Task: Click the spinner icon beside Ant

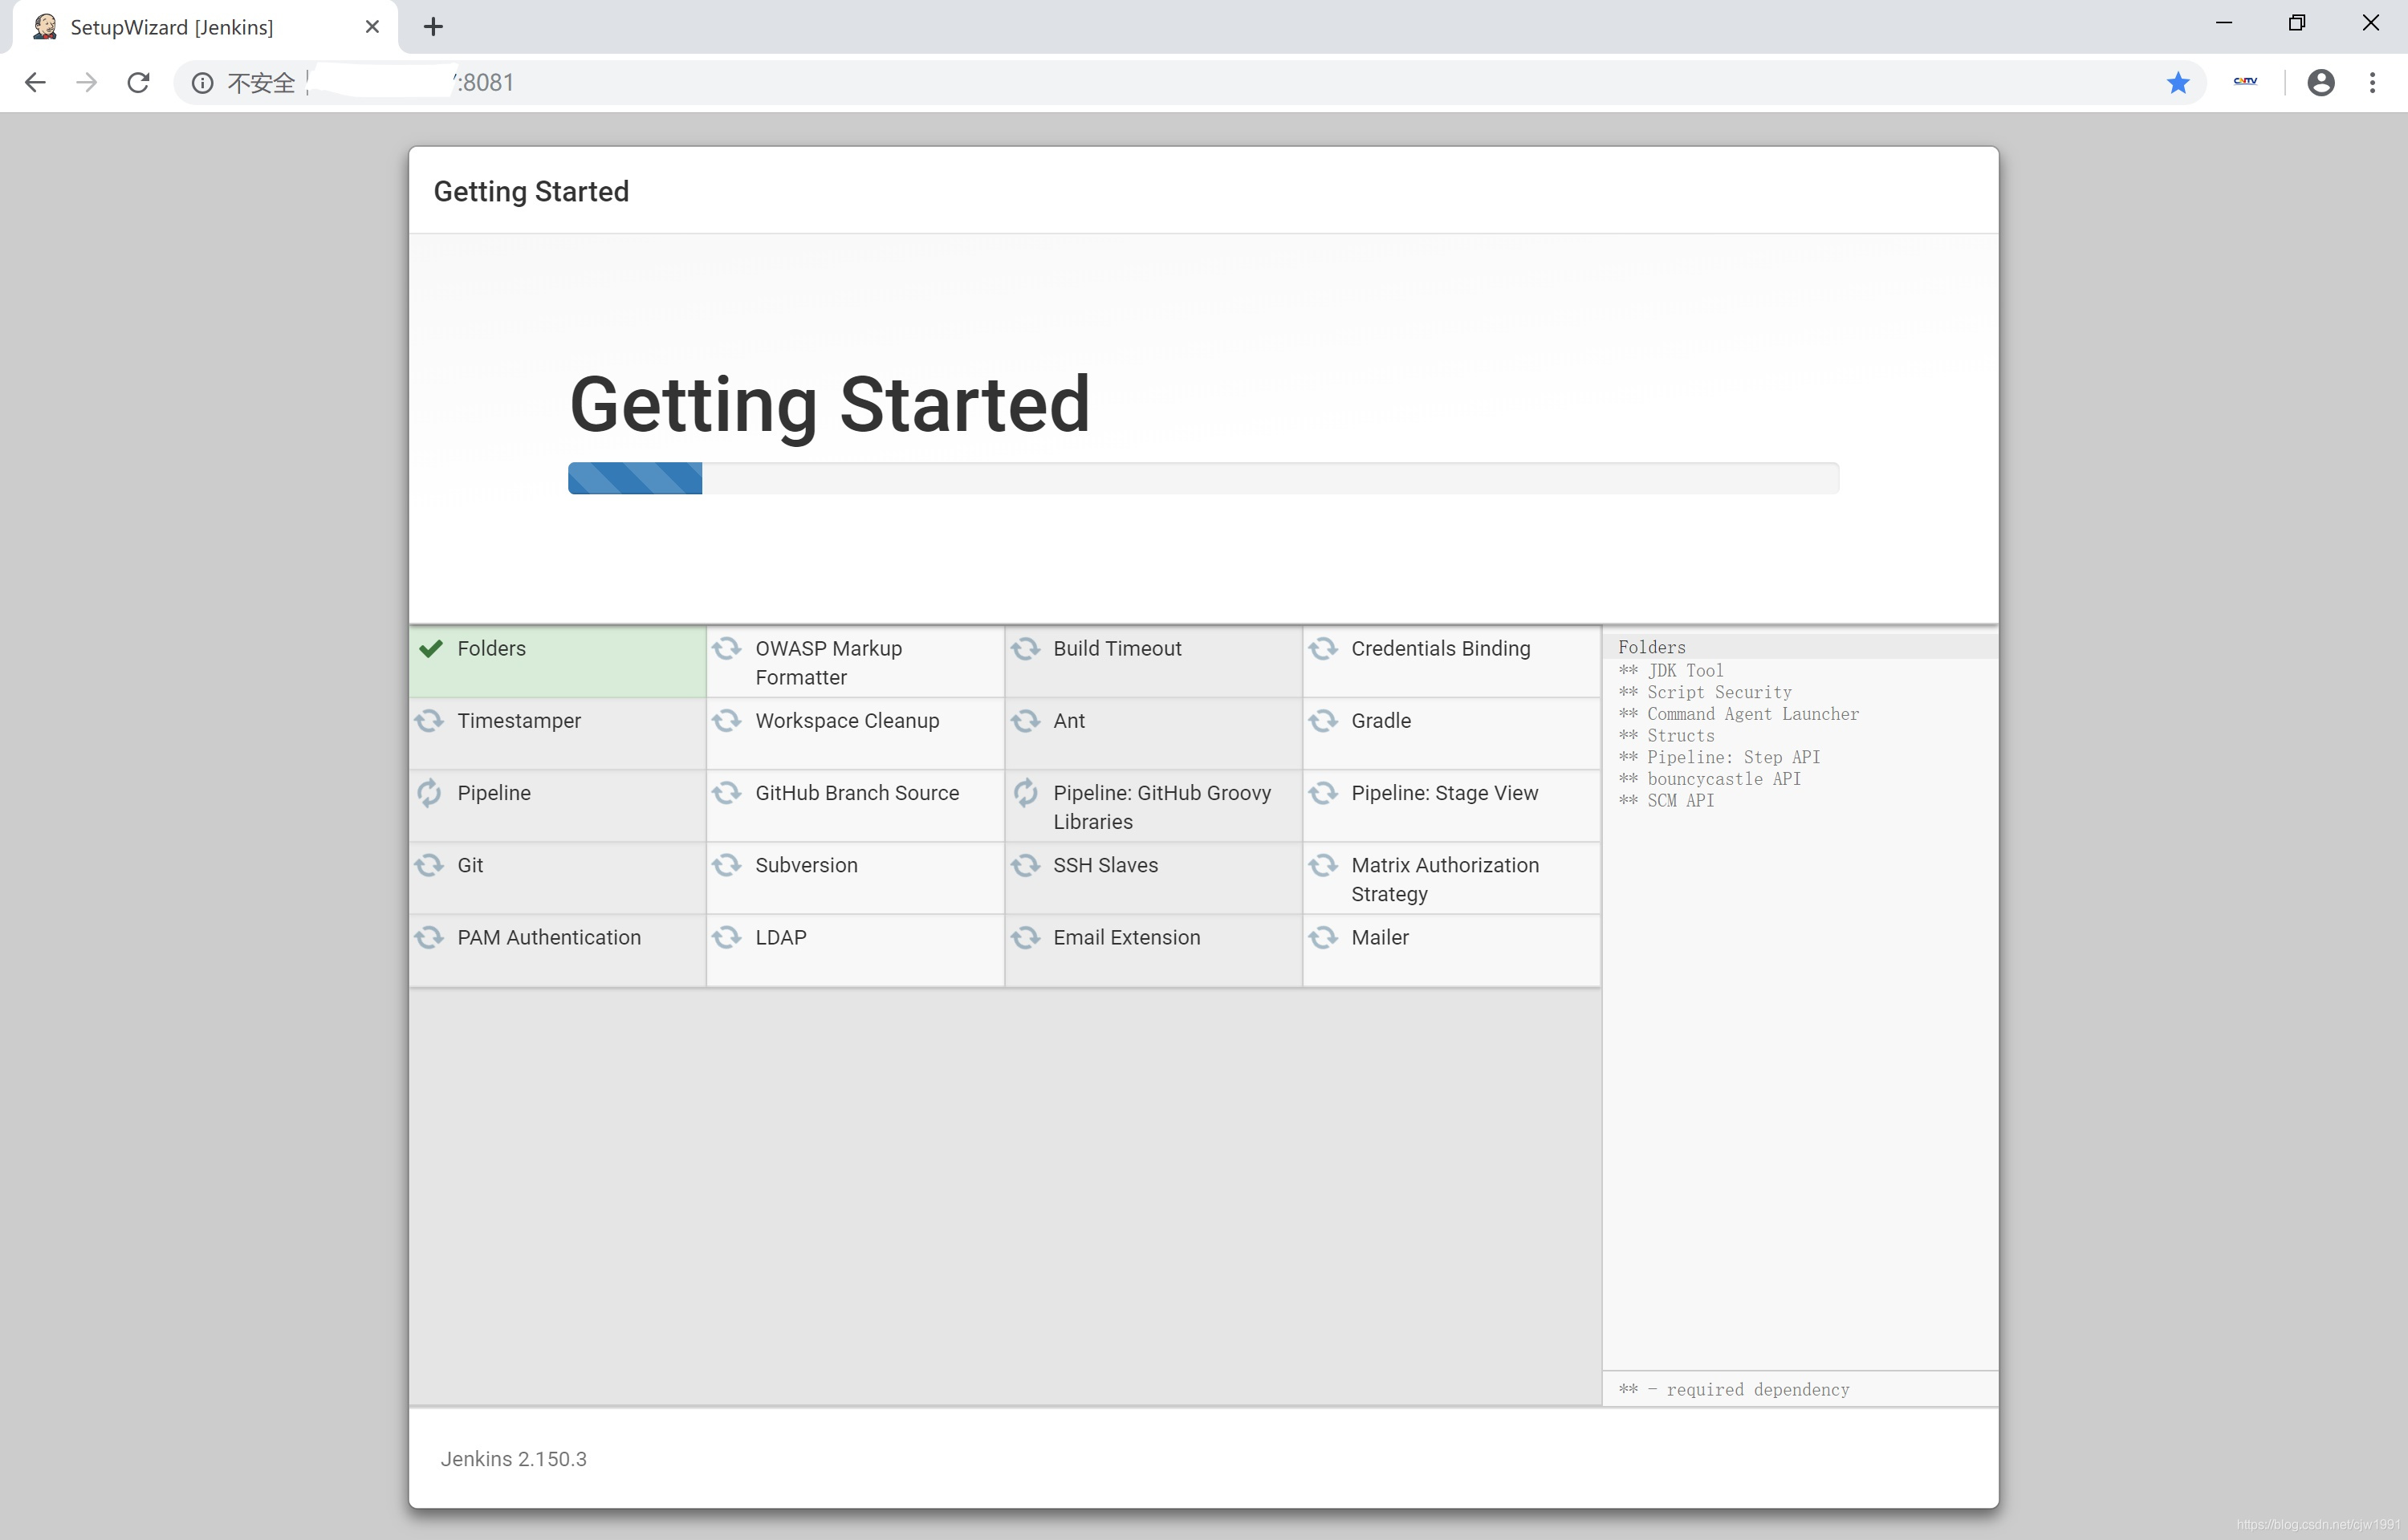Action: [x=1025, y=721]
